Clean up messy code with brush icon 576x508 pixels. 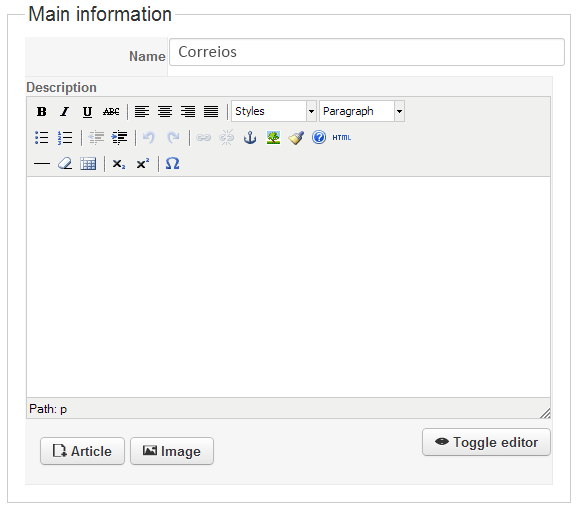click(x=296, y=138)
